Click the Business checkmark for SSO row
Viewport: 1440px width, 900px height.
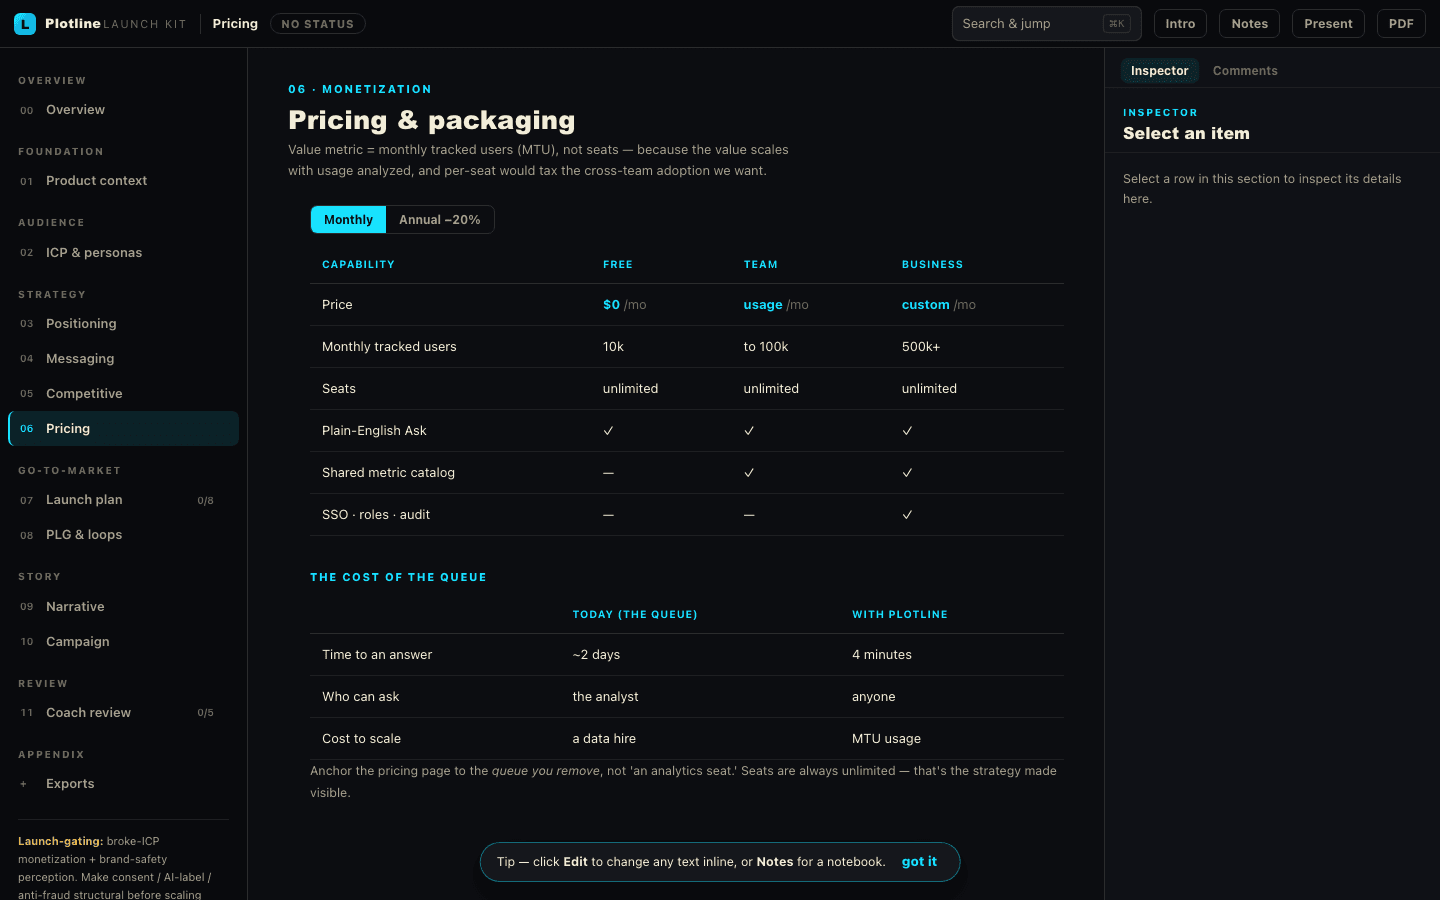tap(907, 515)
